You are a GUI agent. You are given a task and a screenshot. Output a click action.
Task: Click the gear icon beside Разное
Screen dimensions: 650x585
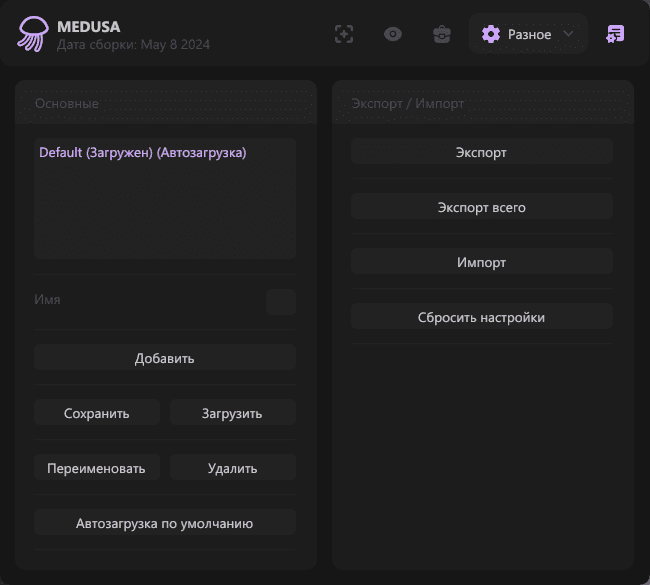491,34
